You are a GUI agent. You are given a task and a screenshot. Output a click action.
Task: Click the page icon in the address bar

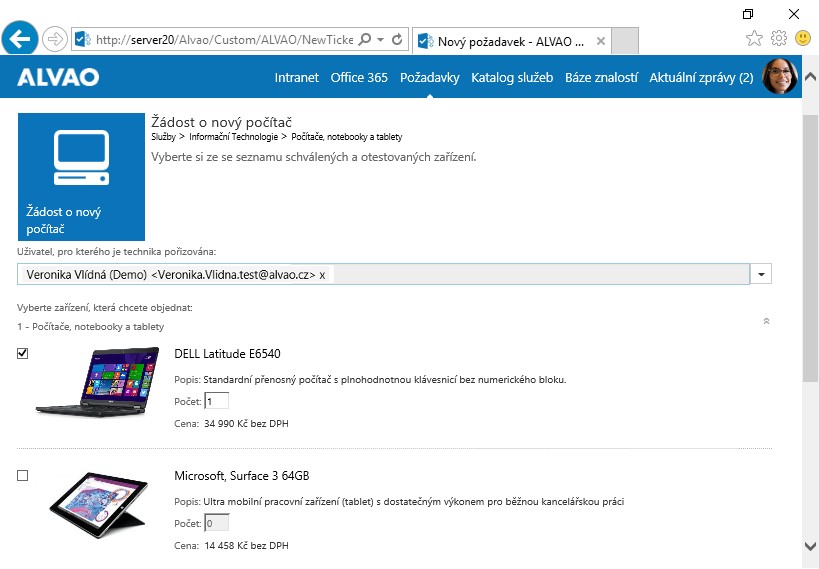pyautogui.click(x=83, y=39)
